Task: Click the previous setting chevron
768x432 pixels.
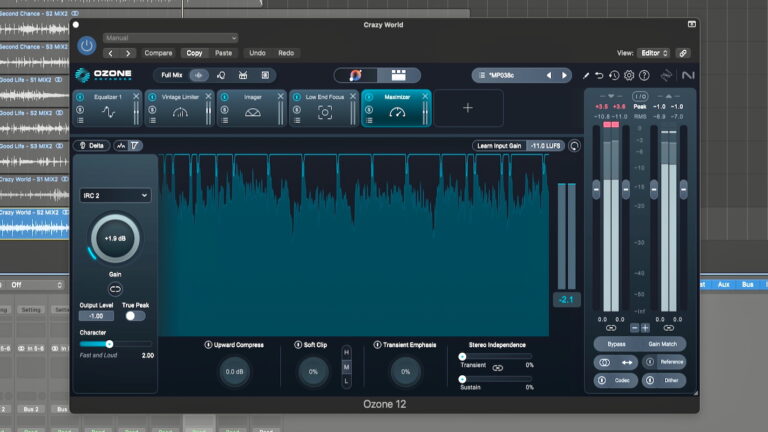Action: point(111,53)
